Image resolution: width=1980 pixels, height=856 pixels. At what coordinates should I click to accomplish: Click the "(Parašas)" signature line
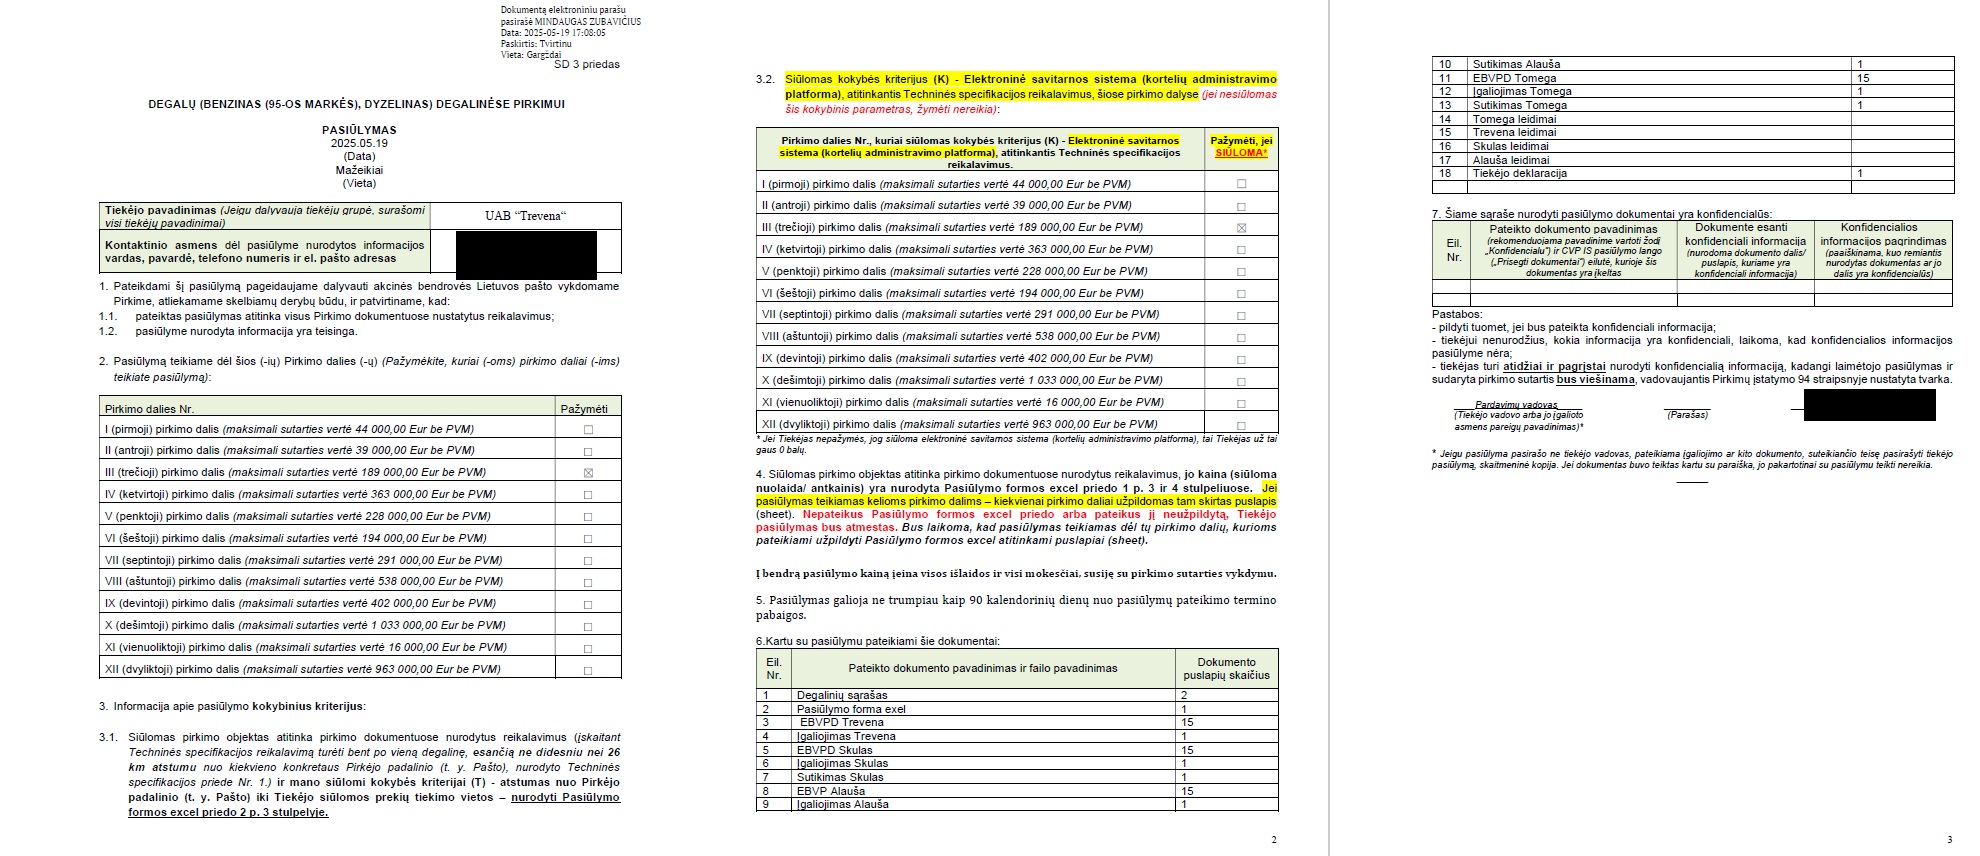[x=1687, y=414]
